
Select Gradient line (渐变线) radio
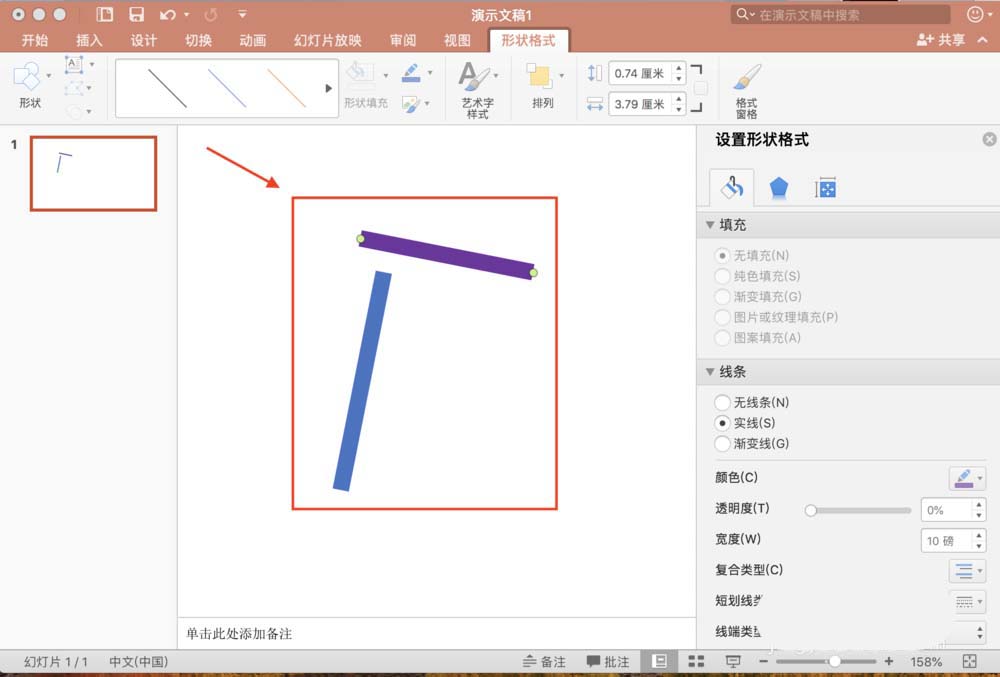click(x=722, y=443)
